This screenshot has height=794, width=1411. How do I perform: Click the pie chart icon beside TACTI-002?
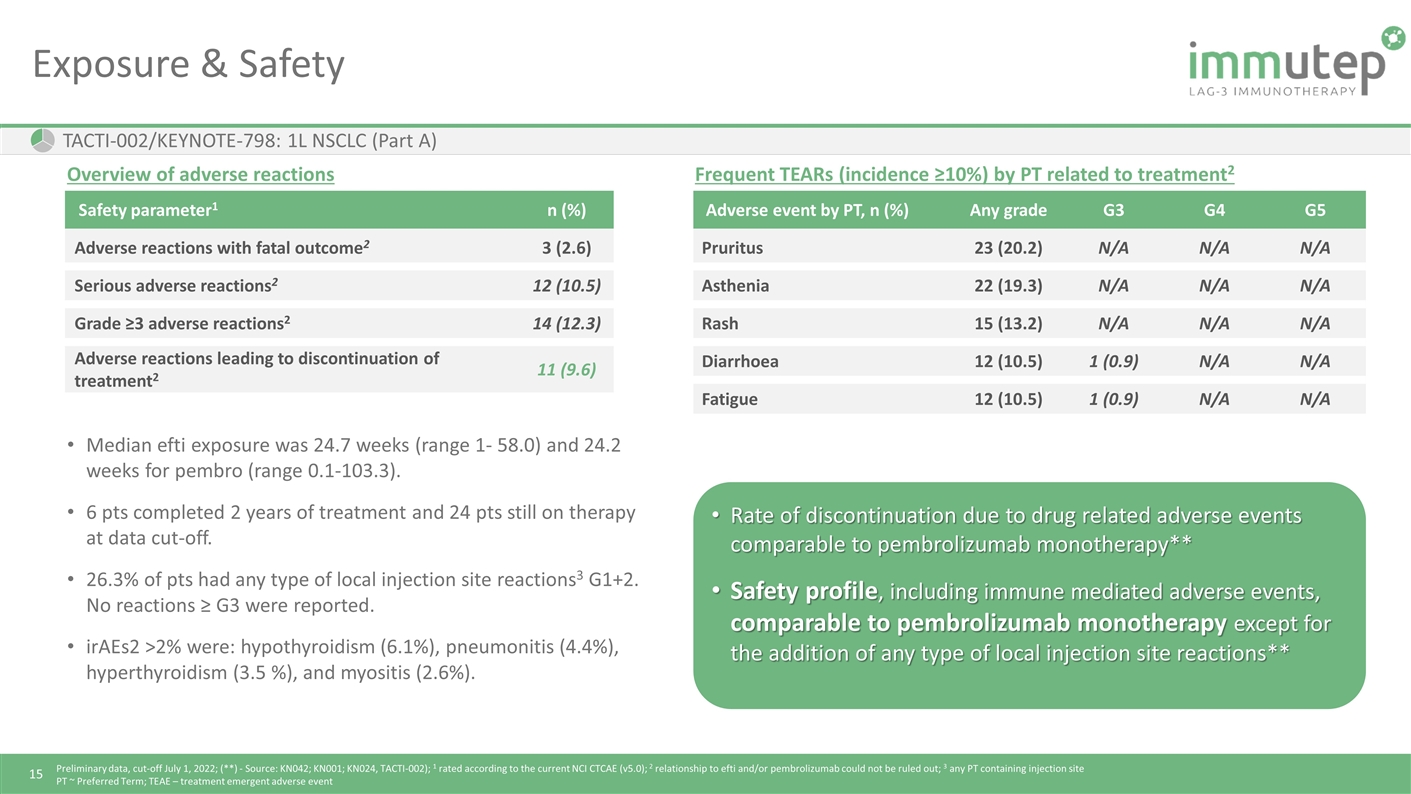(42, 141)
